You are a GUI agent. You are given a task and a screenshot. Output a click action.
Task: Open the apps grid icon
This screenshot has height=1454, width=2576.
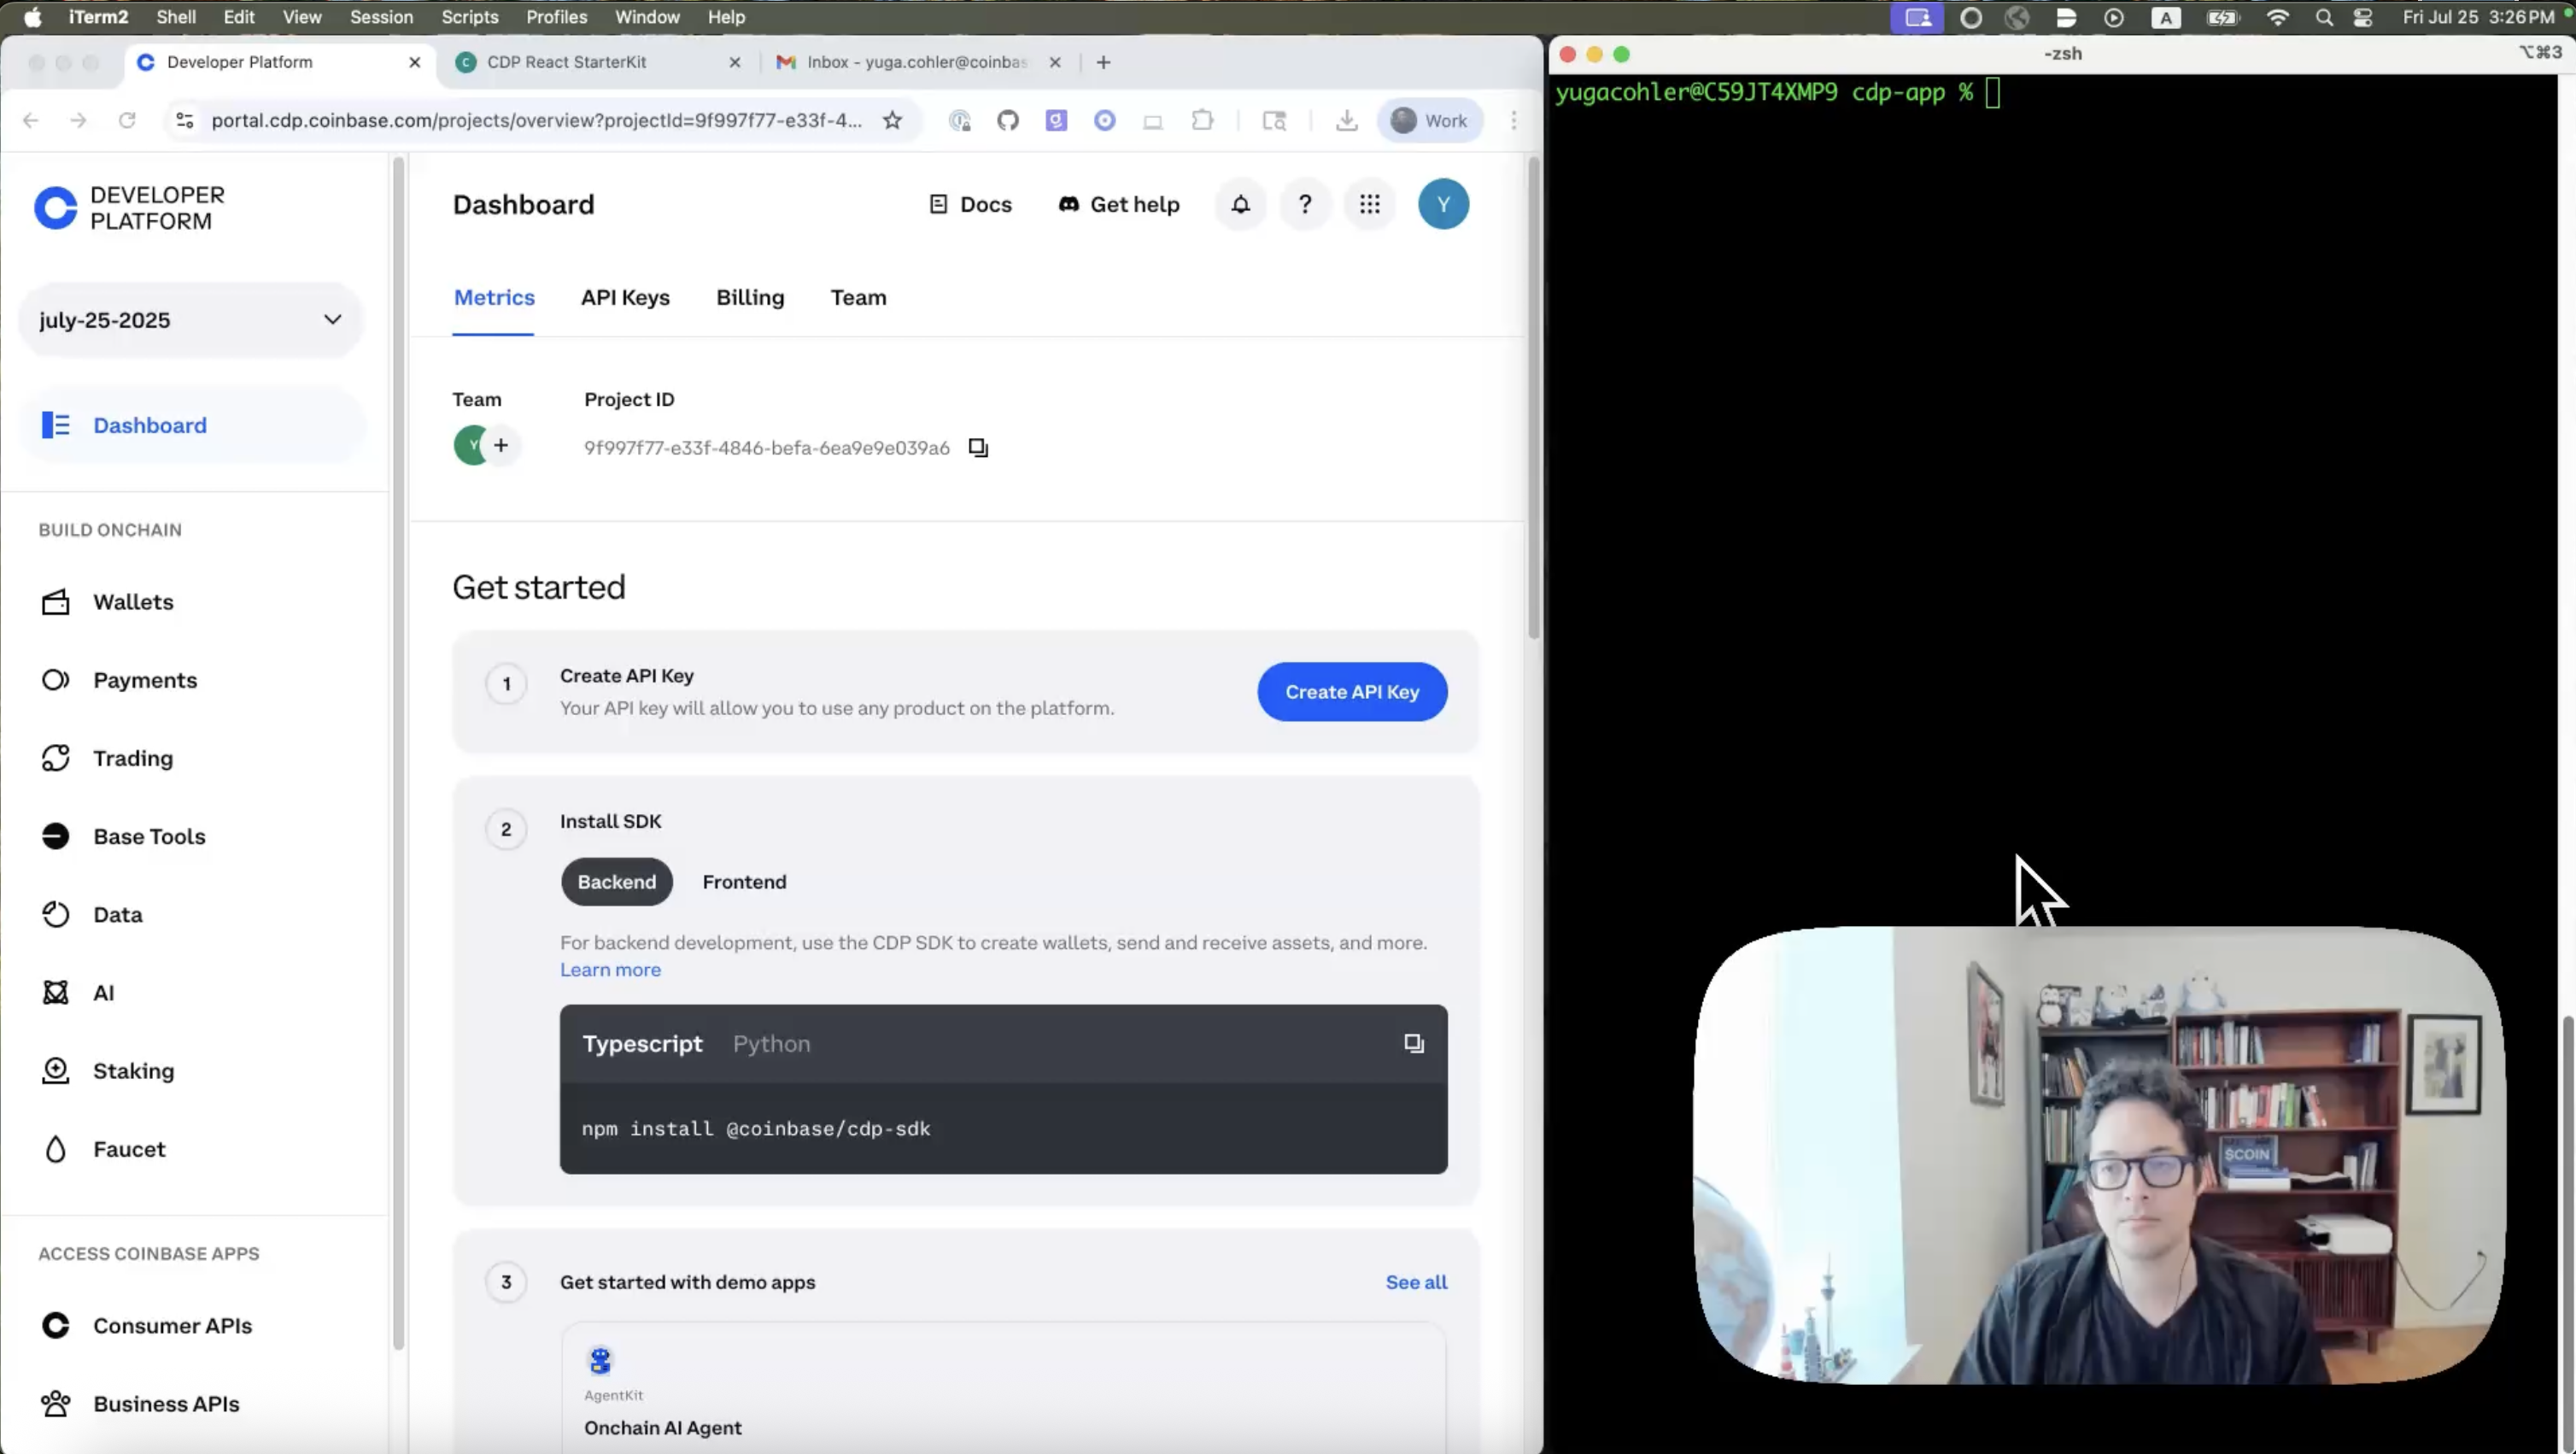click(x=1370, y=204)
